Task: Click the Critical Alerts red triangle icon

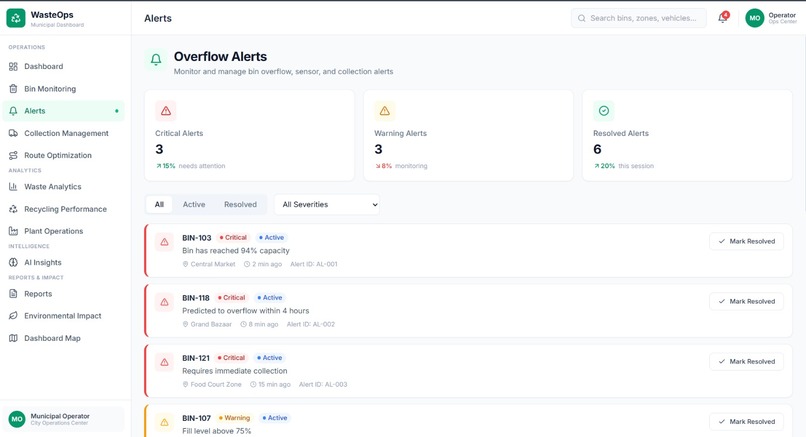Action: [166, 111]
